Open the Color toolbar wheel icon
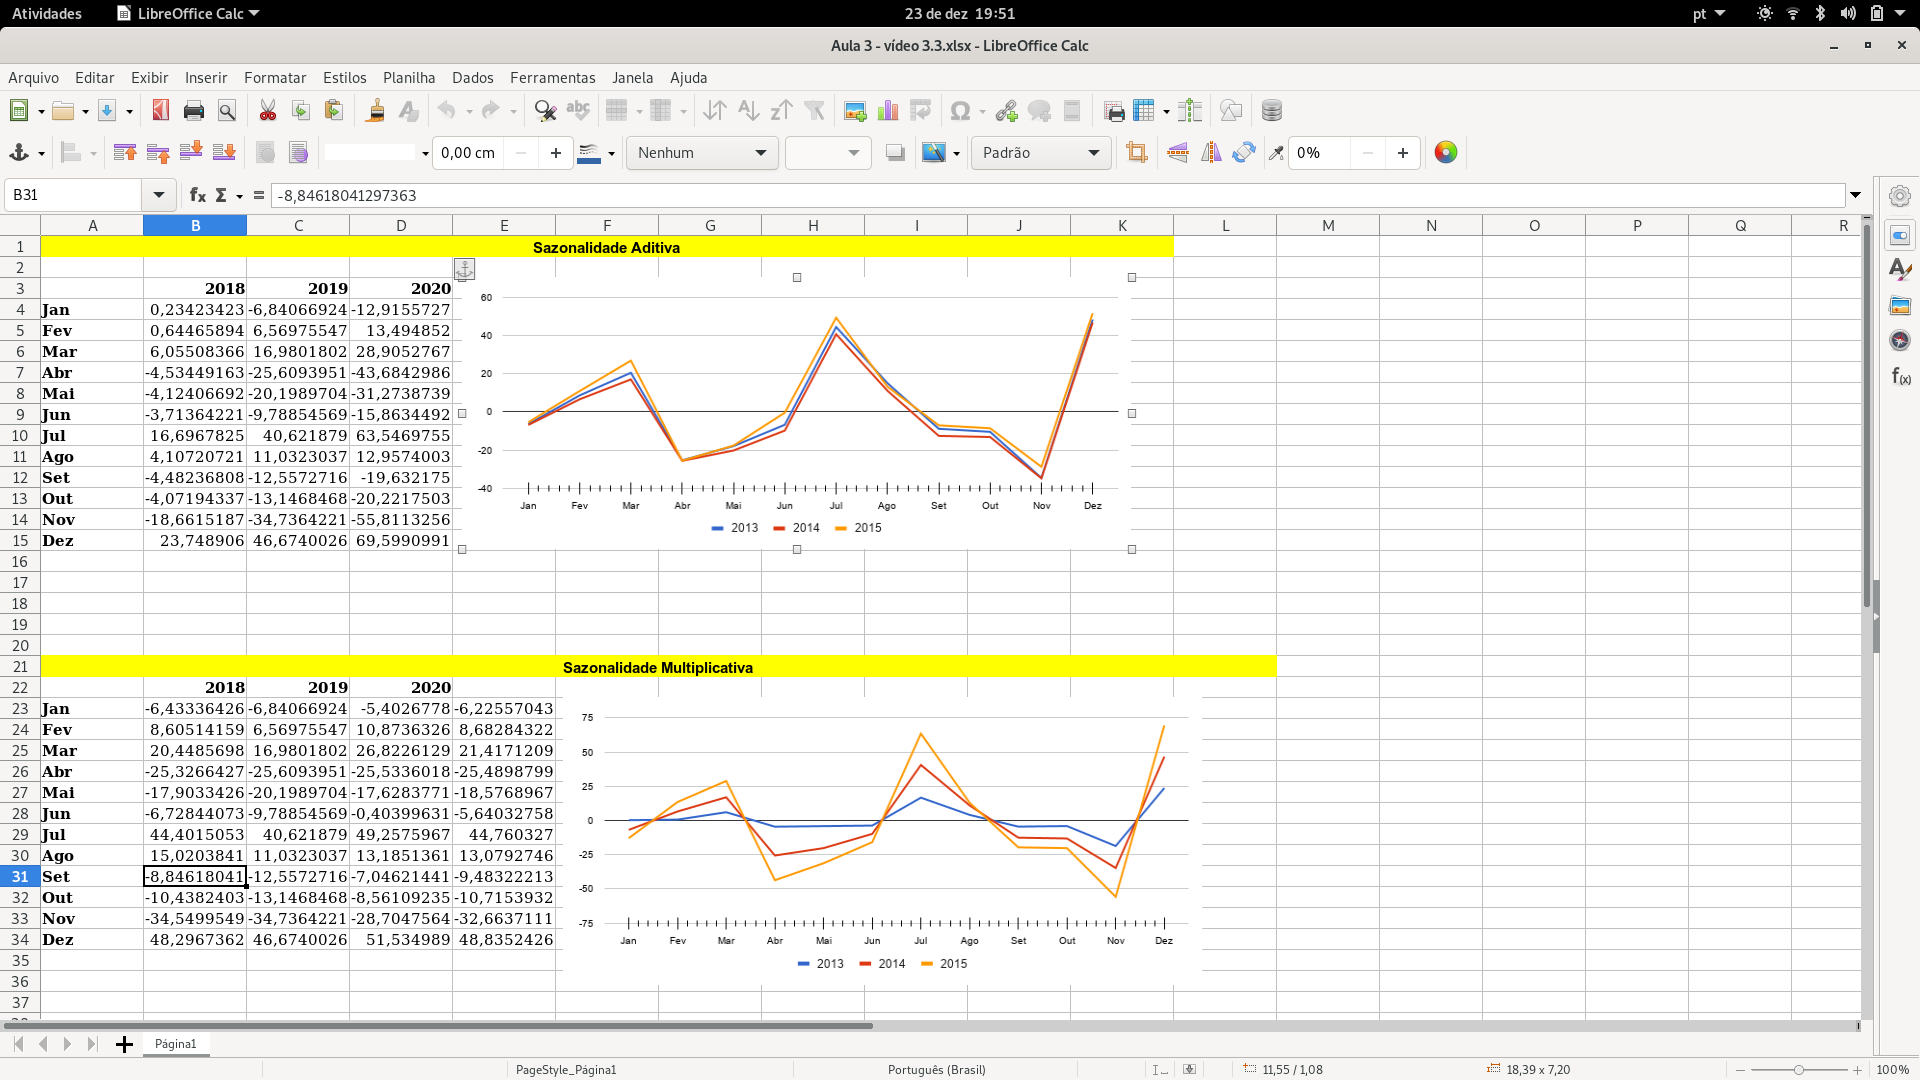Viewport: 1920px width, 1080px height. coord(1446,153)
